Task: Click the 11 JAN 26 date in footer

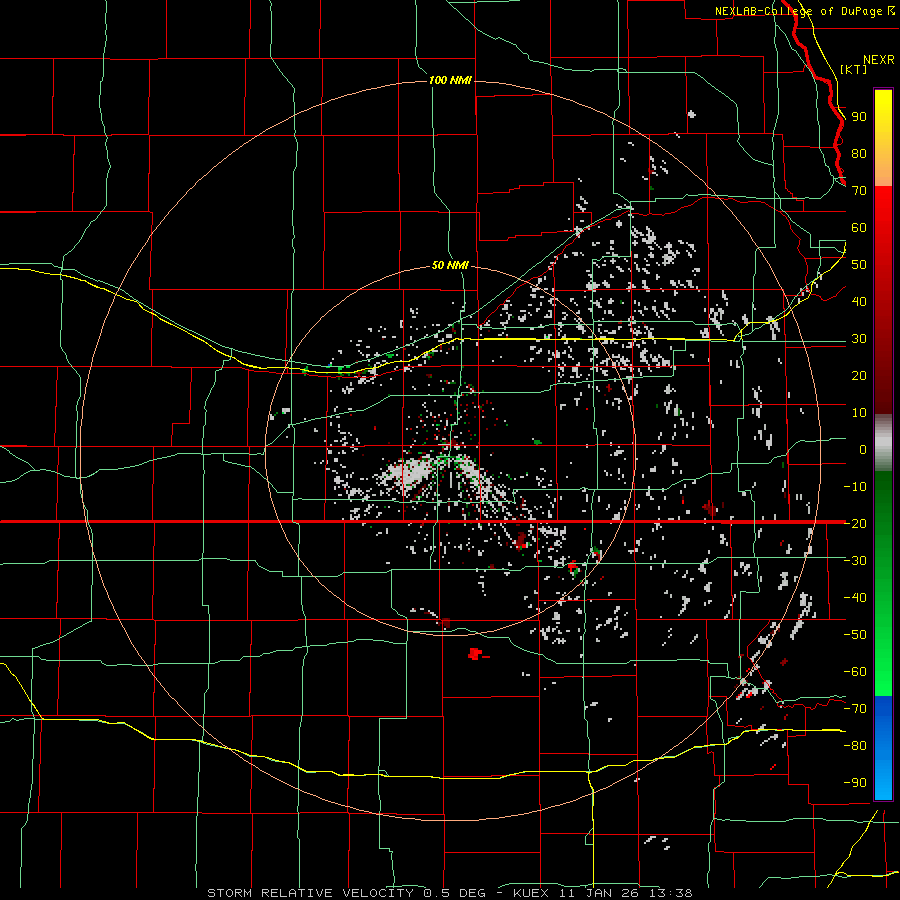Action: tap(599, 893)
